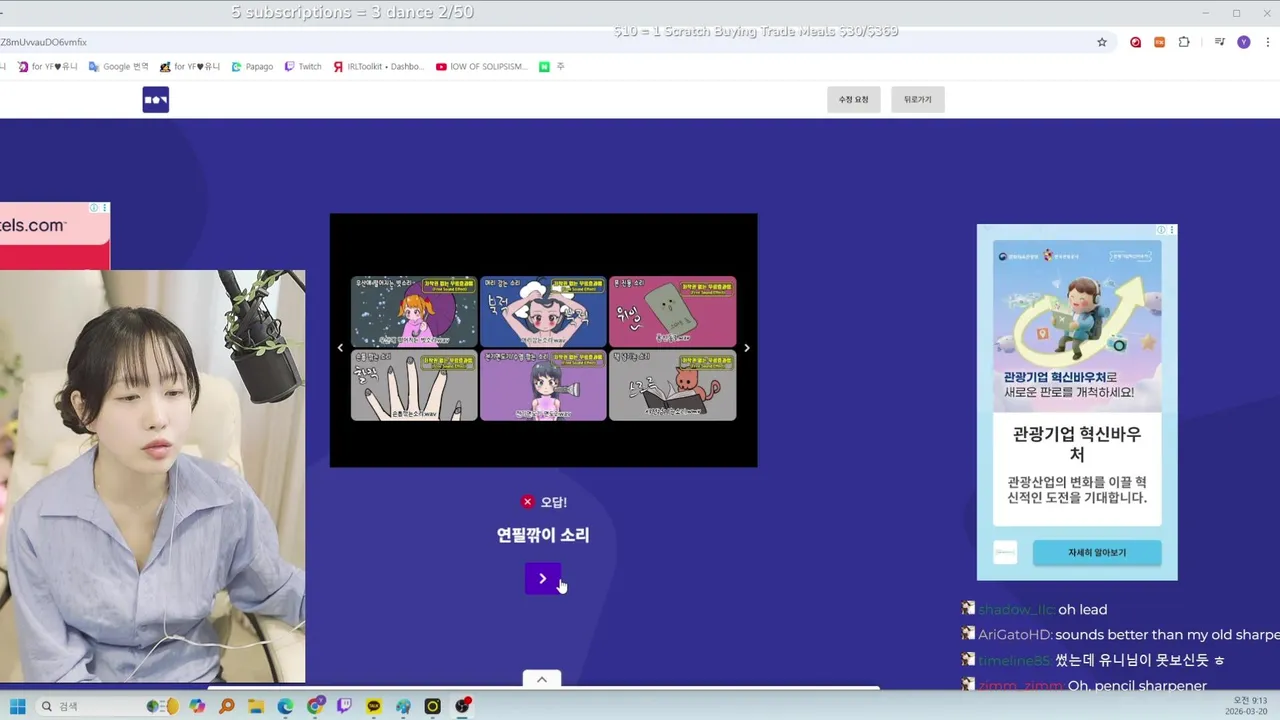Open the IRLToolkit Dashboard bookmark

pos(379,67)
